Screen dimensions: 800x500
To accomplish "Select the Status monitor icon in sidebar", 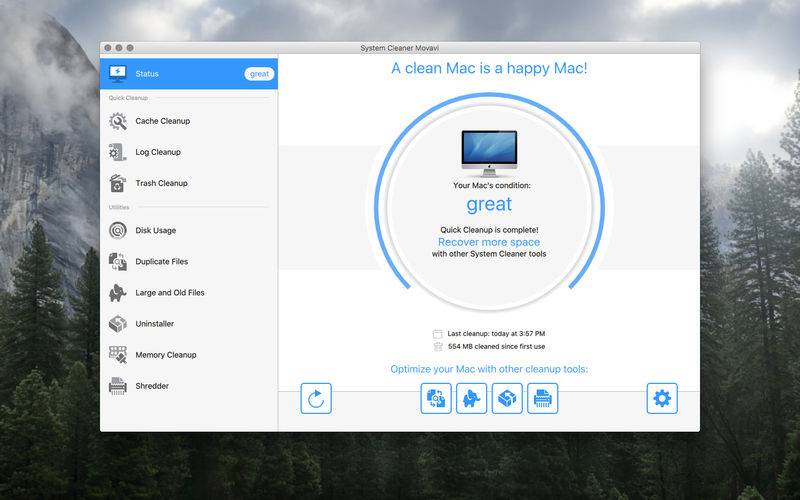I will tap(117, 73).
